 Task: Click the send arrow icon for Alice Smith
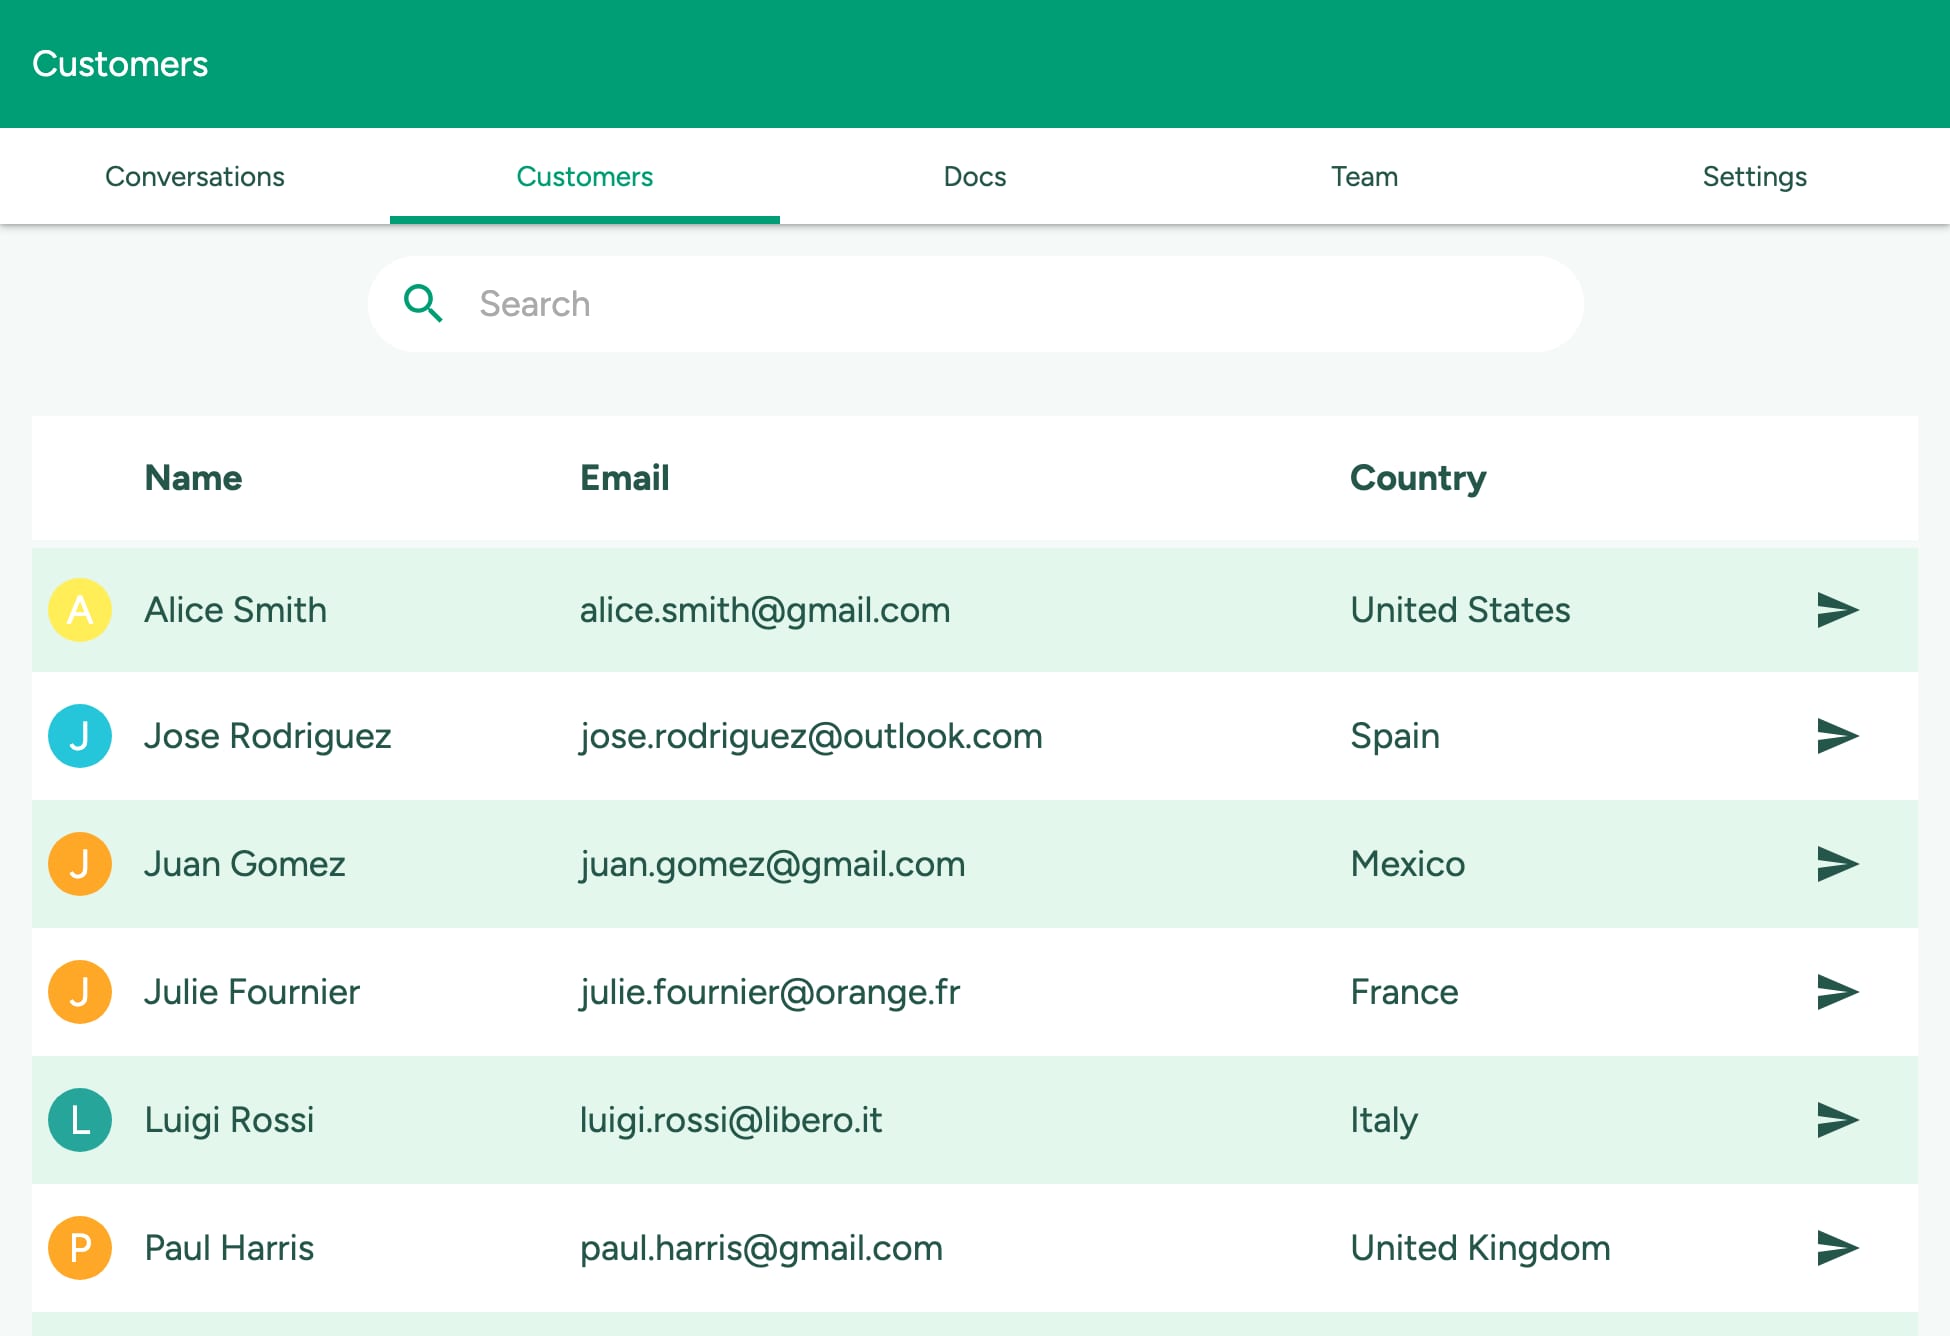pos(1837,610)
